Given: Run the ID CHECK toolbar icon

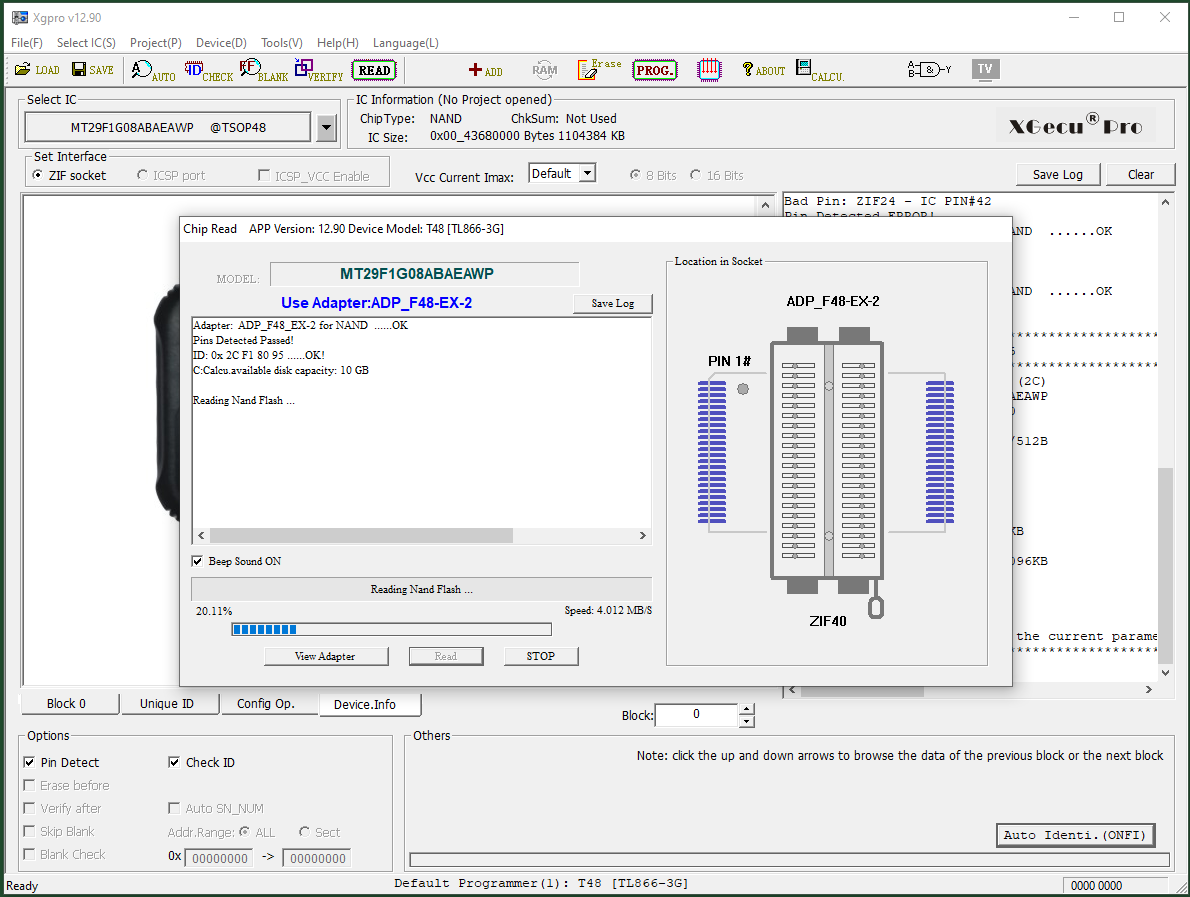Looking at the screenshot, I should click(209, 71).
